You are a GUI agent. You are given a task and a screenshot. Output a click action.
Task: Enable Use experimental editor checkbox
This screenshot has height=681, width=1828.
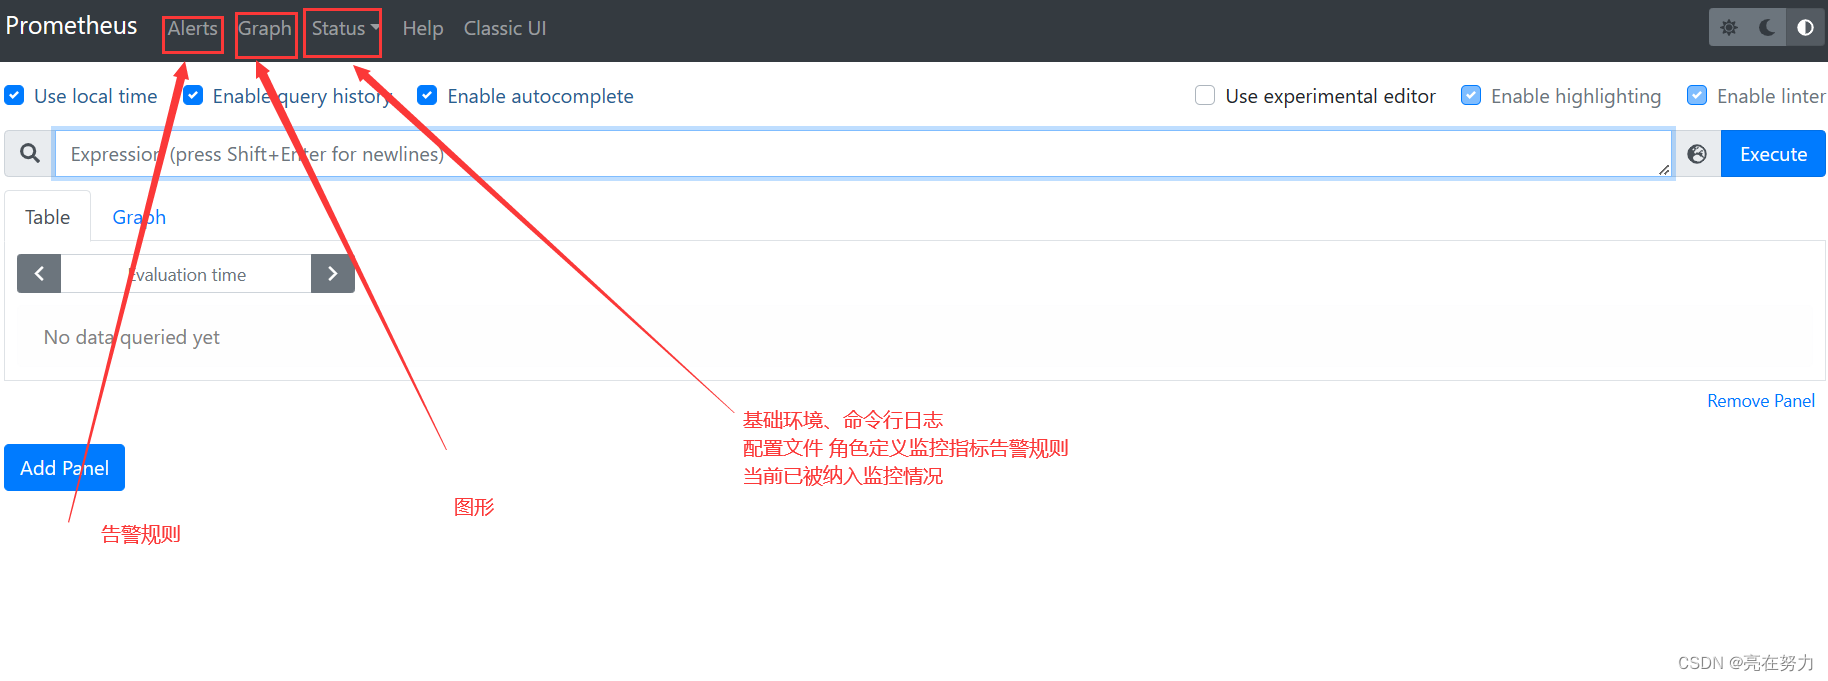pos(1205,95)
